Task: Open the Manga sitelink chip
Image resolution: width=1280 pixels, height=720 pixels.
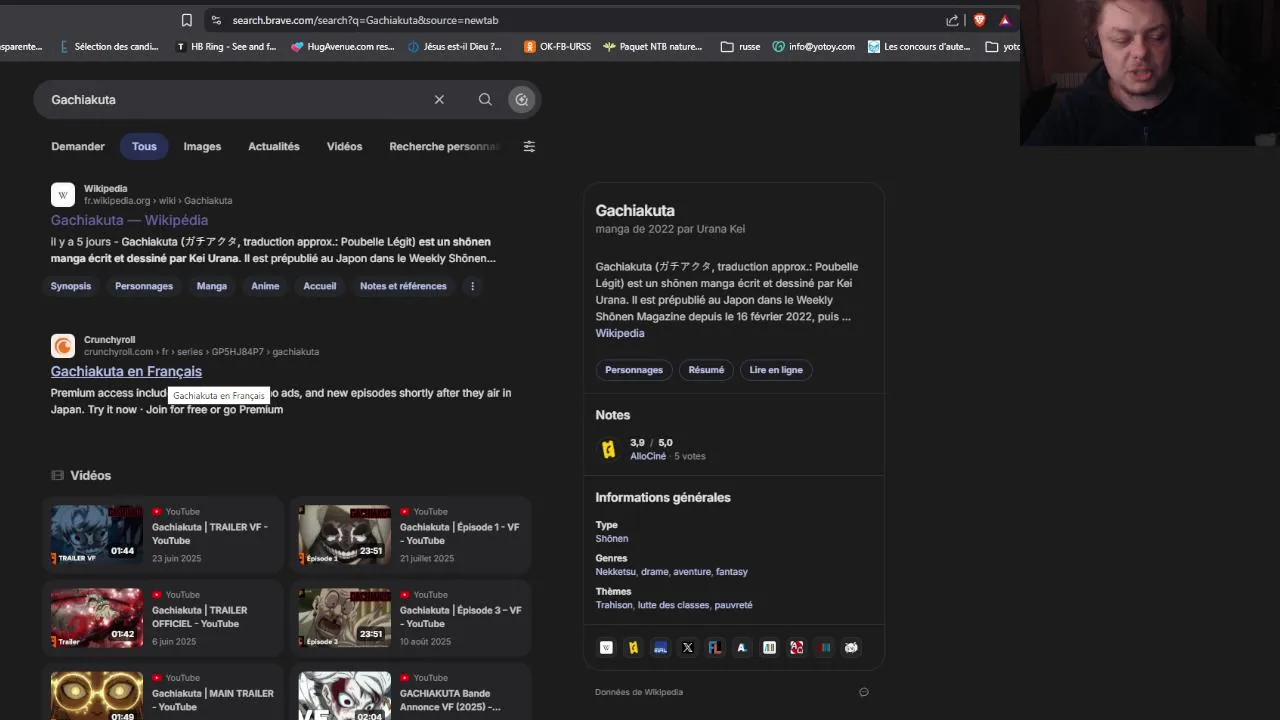Action: (x=212, y=286)
